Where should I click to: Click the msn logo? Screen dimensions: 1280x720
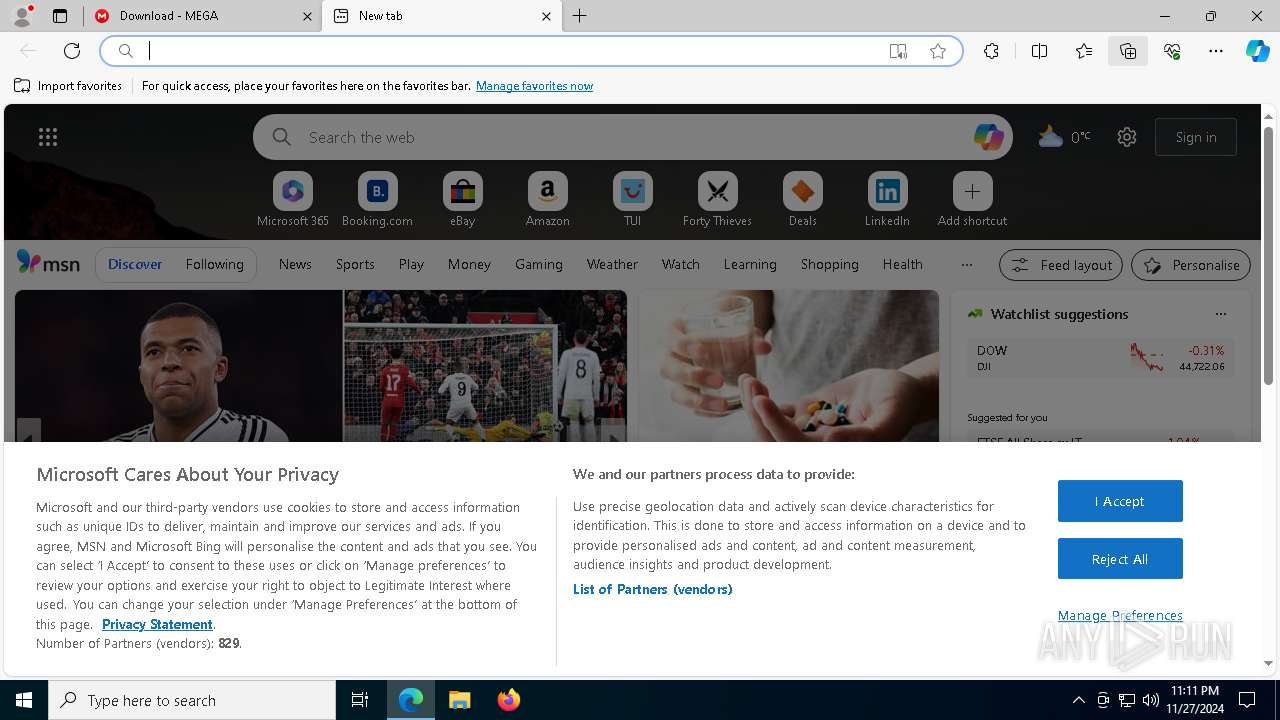point(48,264)
